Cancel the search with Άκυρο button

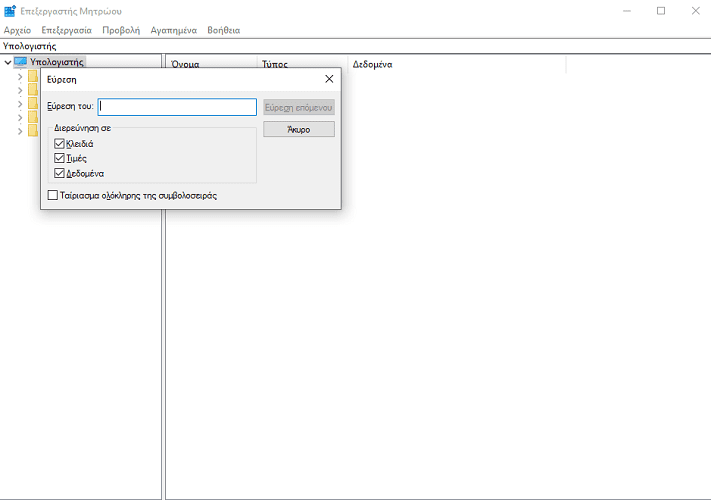click(299, 129)
